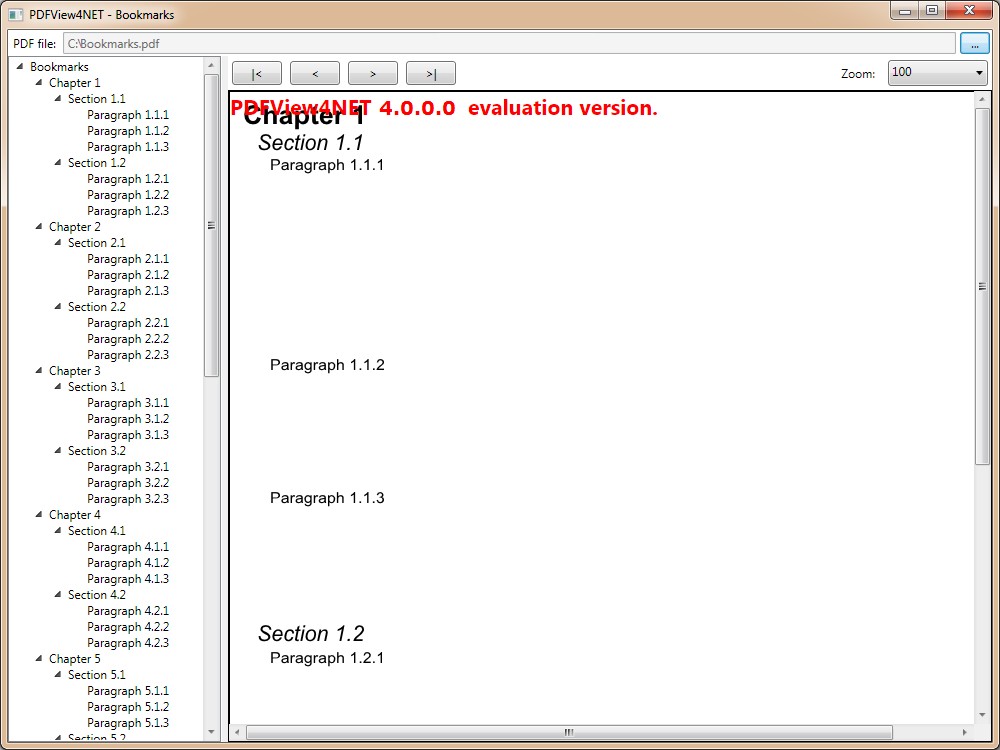Click the bookmarks panel scroll down arrow

(211, 732)
